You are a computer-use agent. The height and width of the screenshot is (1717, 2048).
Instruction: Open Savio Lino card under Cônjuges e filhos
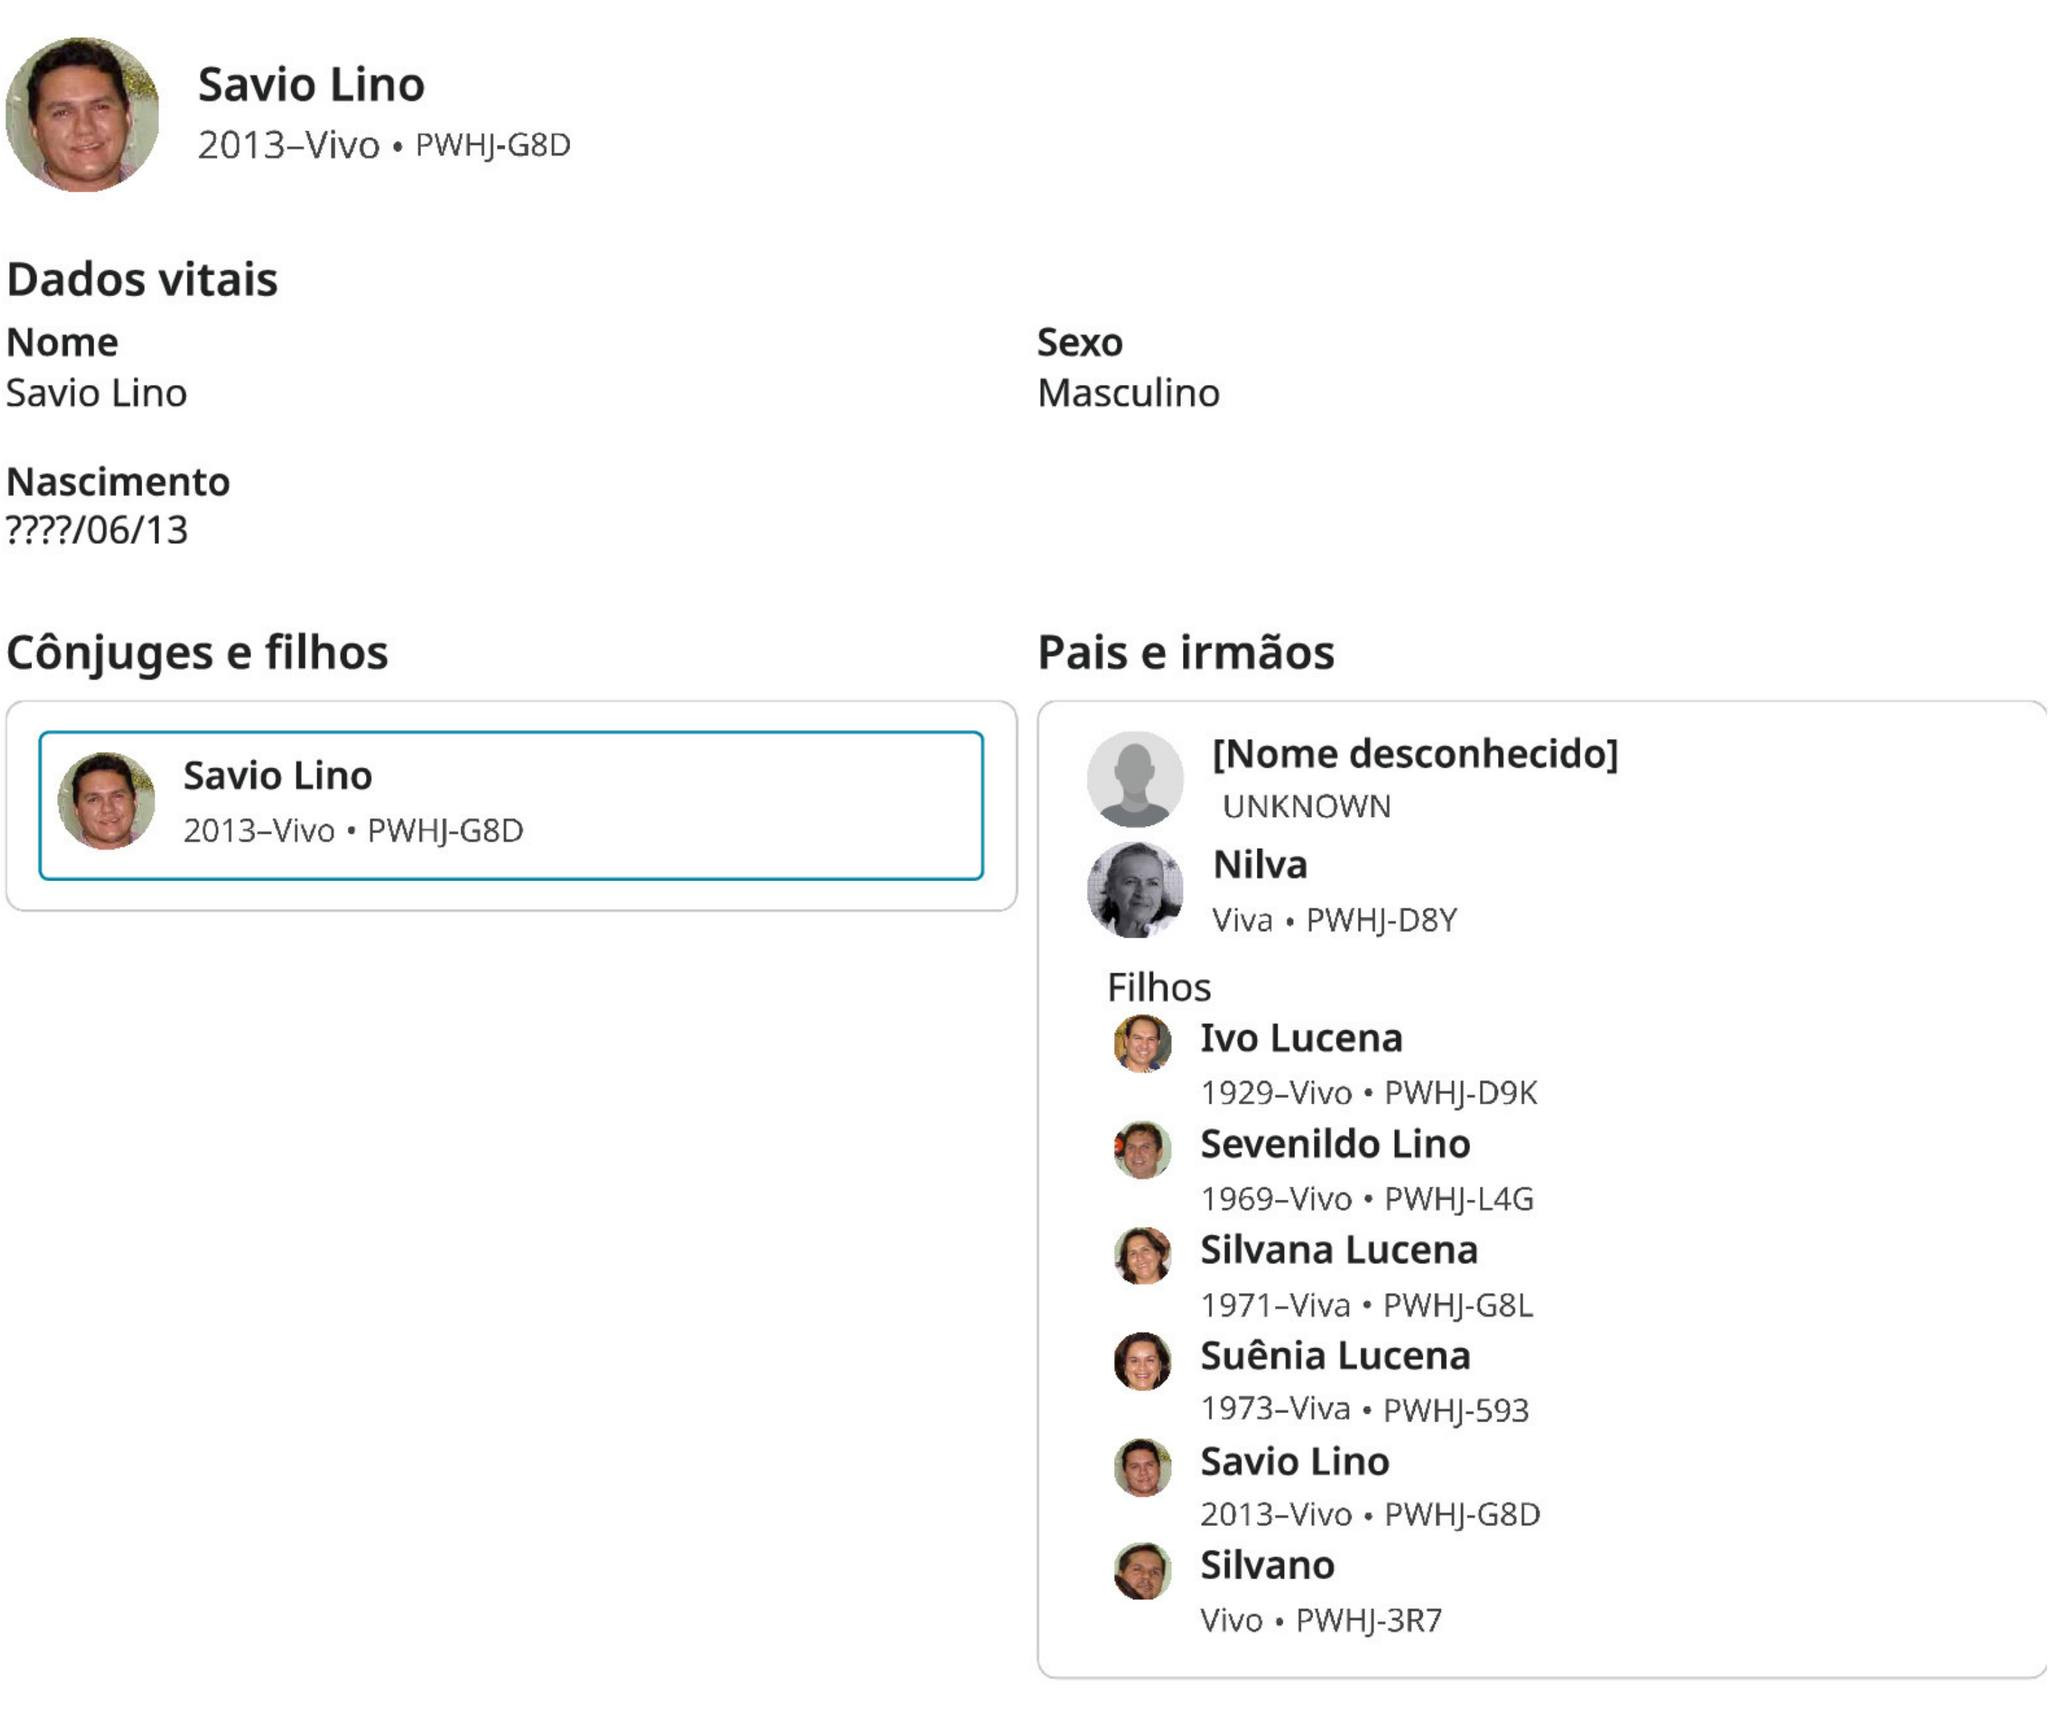[x=510, y=805]
